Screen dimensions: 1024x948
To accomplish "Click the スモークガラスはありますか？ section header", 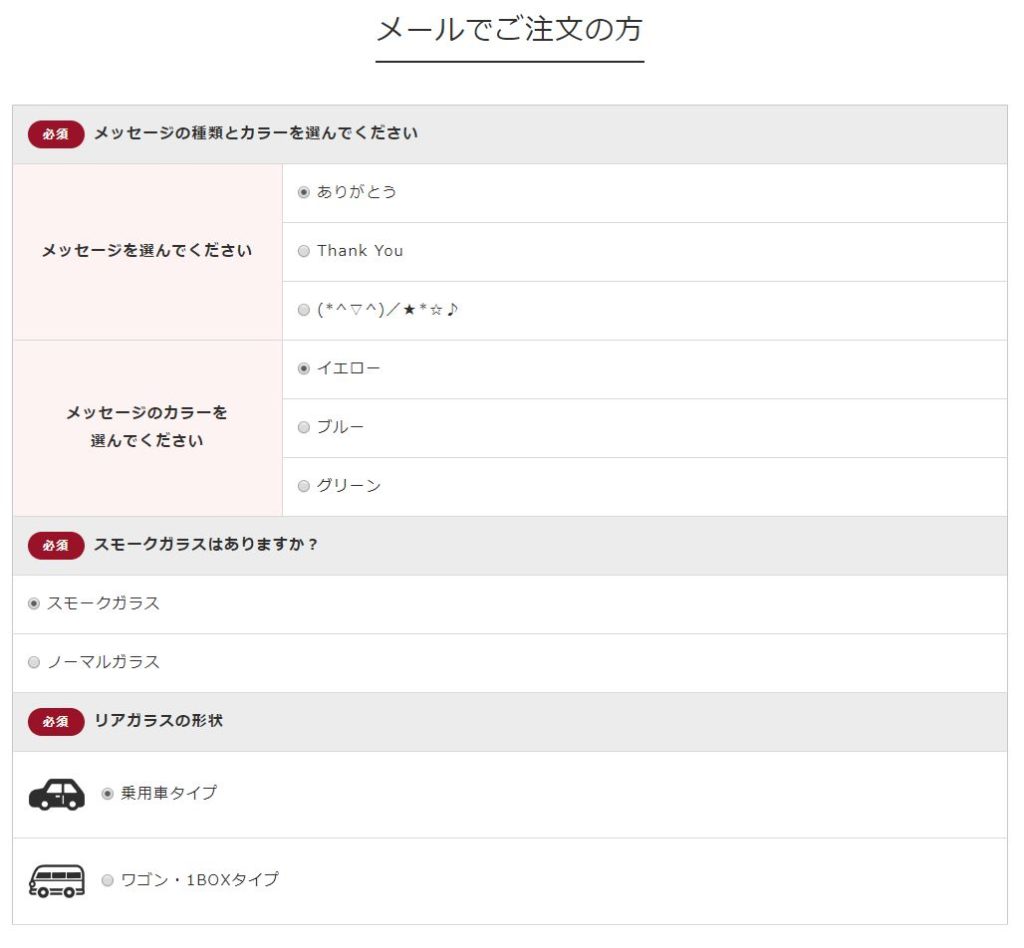I will (206, 545).
